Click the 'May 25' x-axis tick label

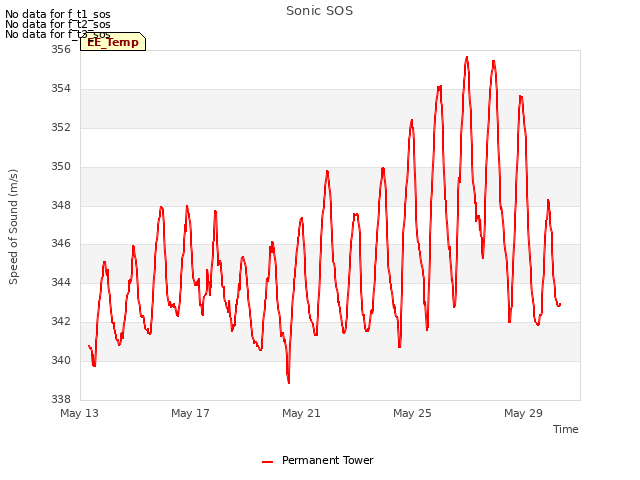[x=412, y=413]
